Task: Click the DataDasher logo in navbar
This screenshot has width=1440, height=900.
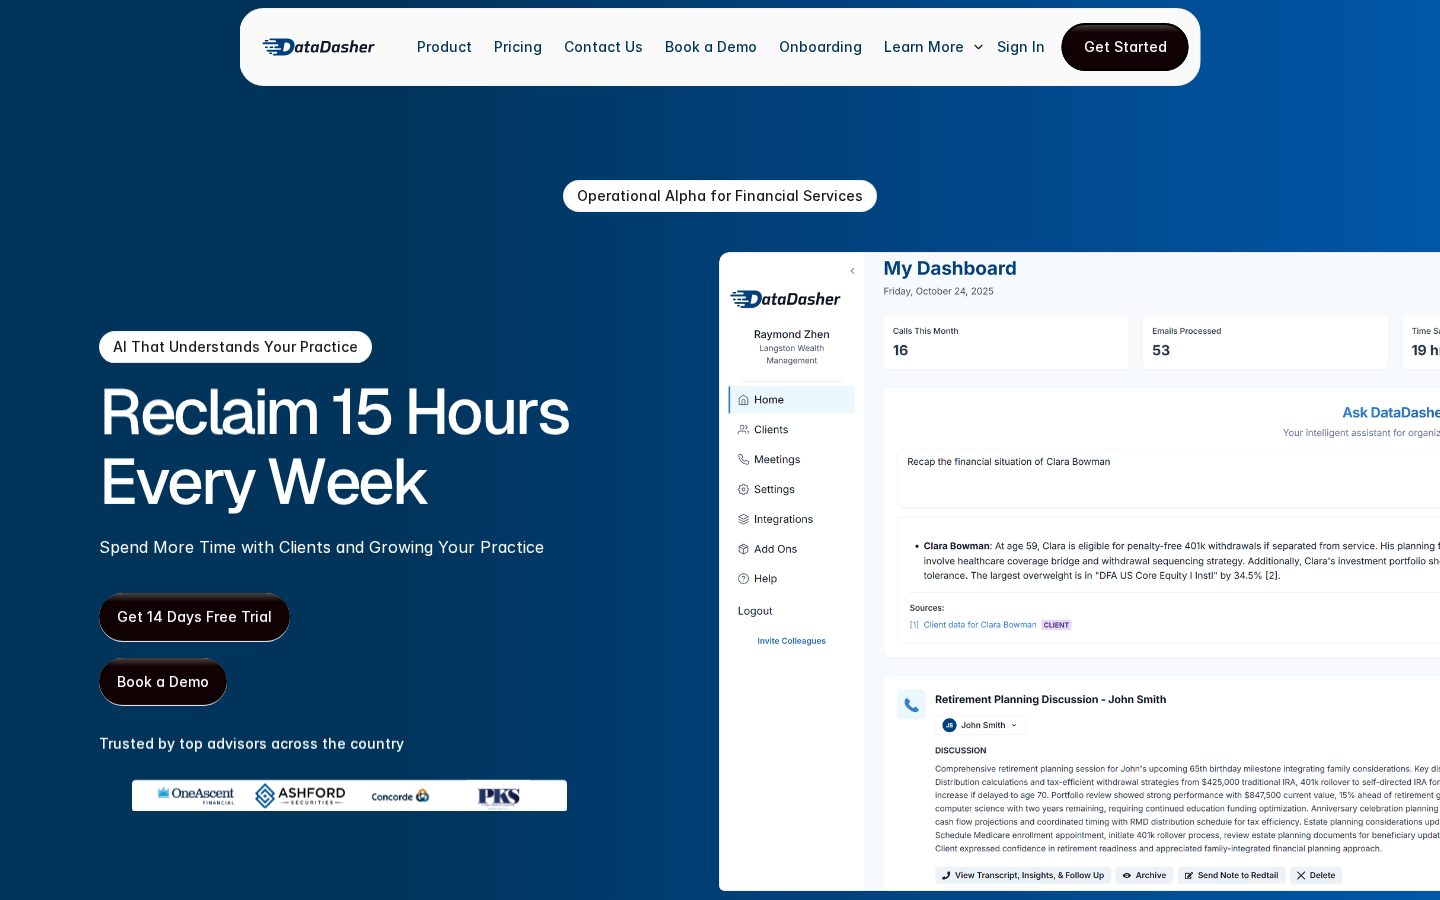Action: (x=318, y=47)
